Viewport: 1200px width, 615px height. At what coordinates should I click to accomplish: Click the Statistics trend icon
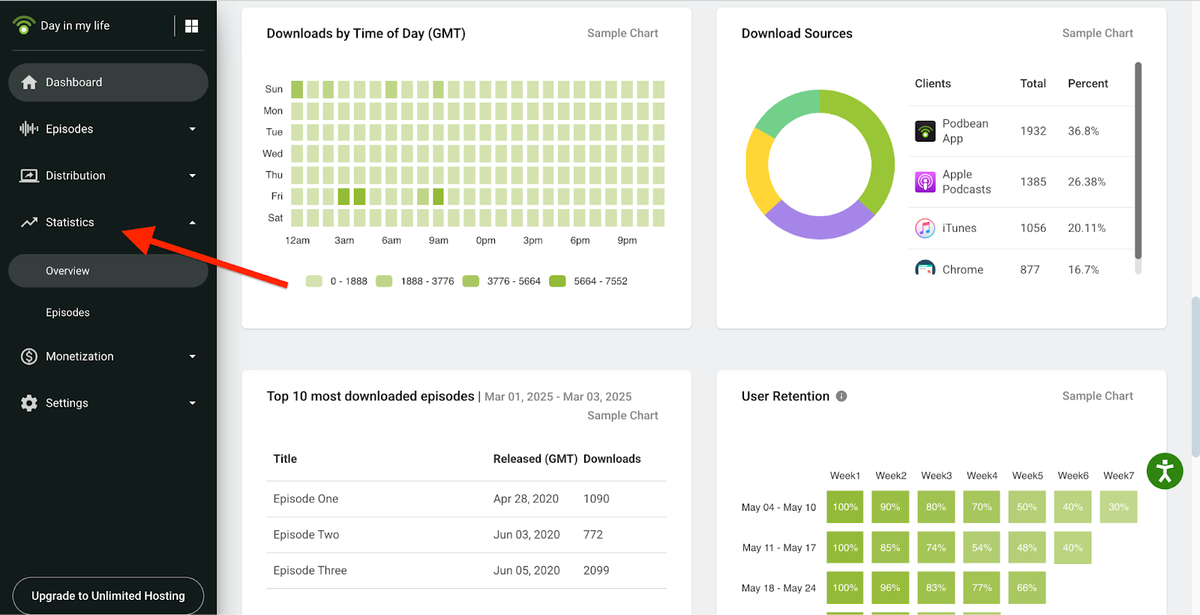pos(30,222)
